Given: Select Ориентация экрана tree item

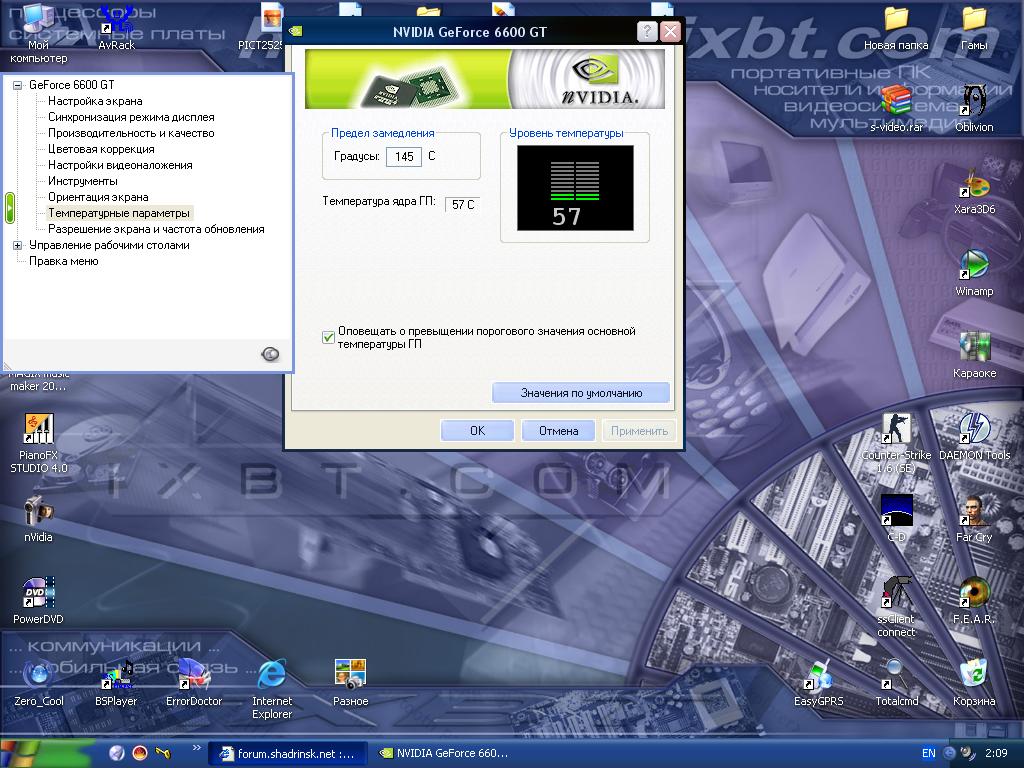Looking at the screenshot, I should point(98,197).
